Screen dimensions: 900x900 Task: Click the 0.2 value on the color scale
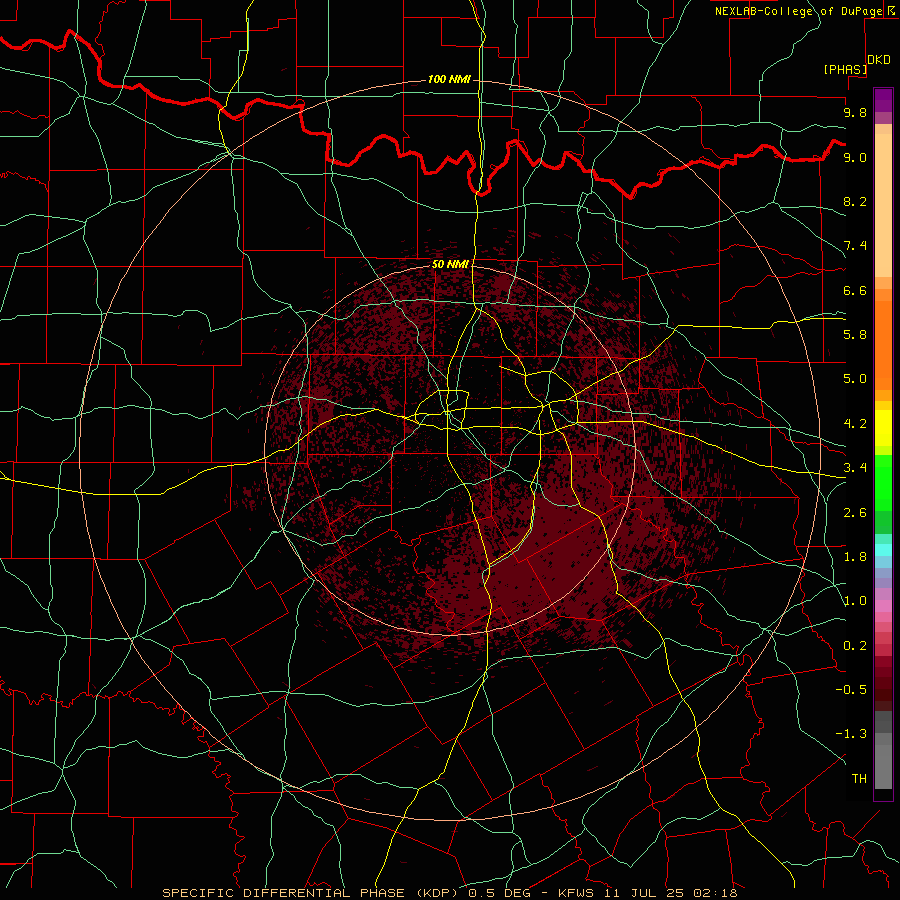[x=855, y=646]
